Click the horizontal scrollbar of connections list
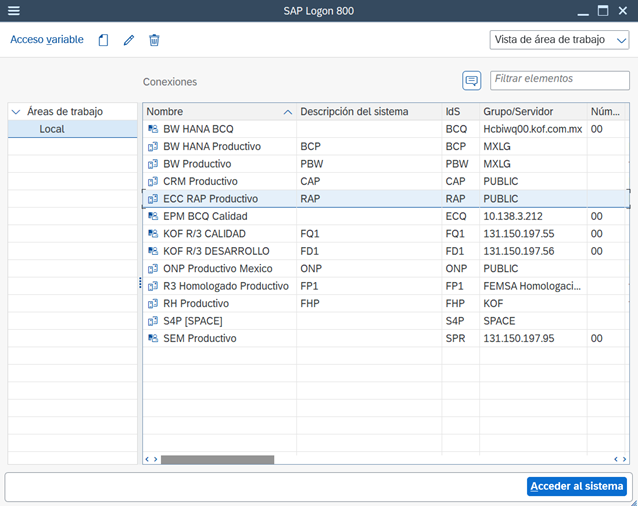The image size is (638, 506). coord(217,460)
